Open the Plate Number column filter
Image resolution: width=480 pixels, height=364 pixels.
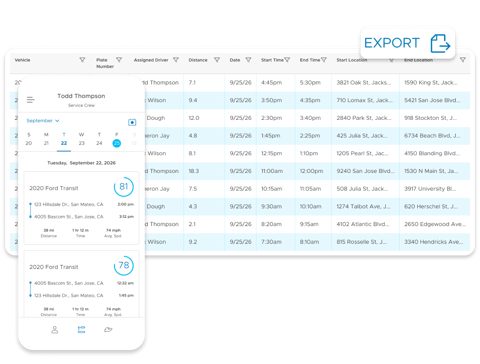[119, 60]
